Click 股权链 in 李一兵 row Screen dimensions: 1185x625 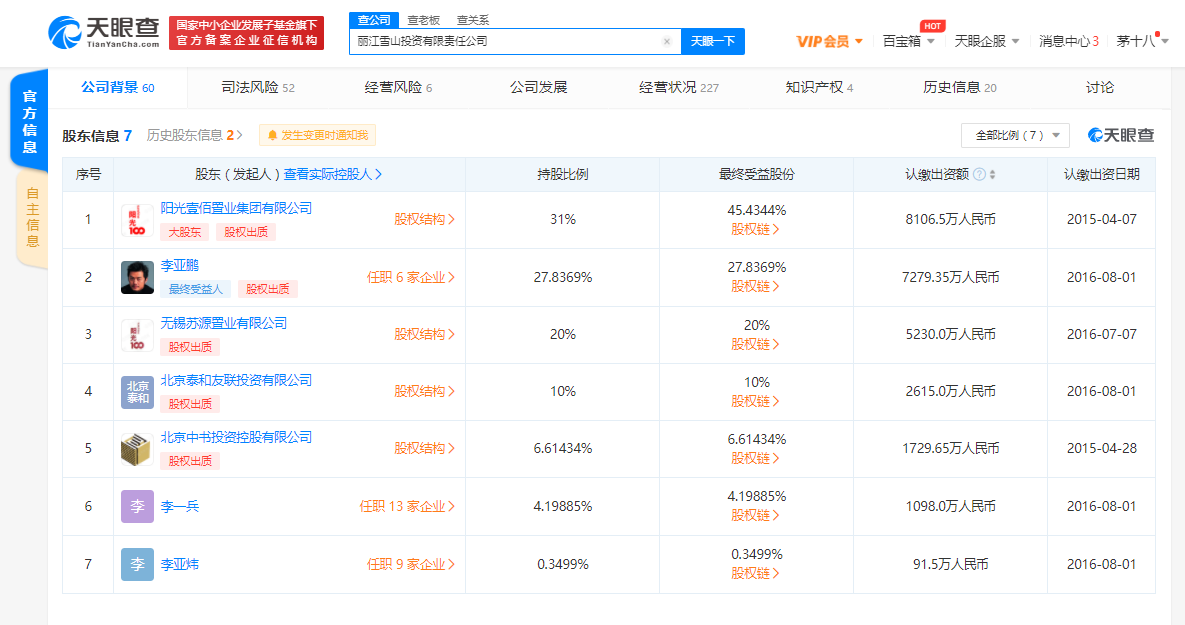(x=755, y=515)
